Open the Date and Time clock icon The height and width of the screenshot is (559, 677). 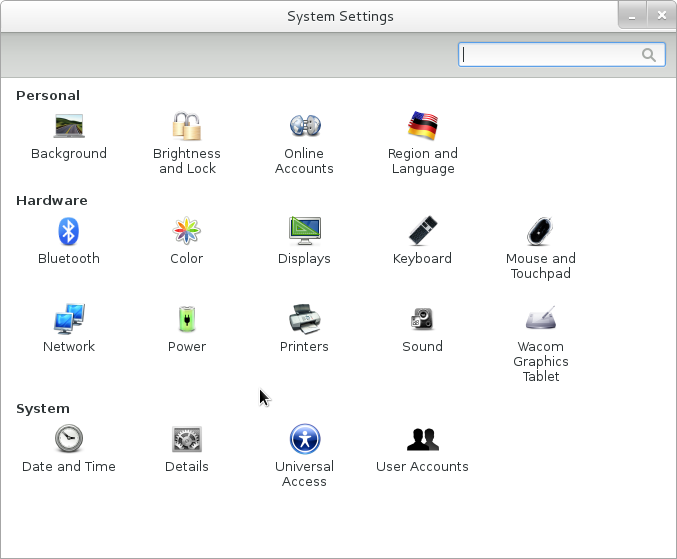click(69, 438)
